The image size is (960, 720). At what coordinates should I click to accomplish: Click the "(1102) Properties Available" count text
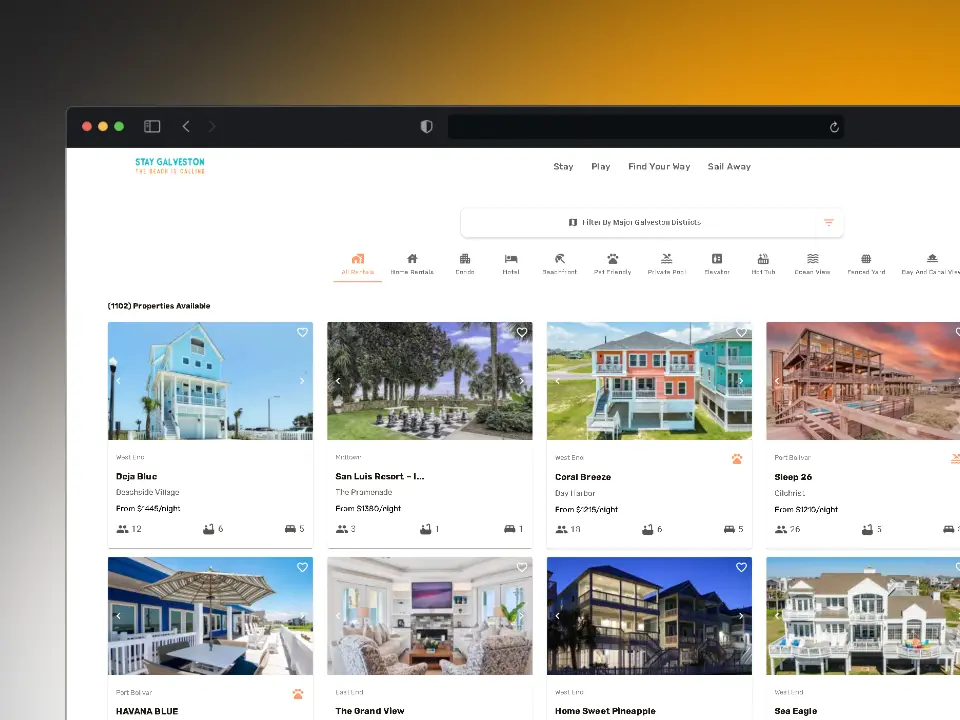click(159, 306)
